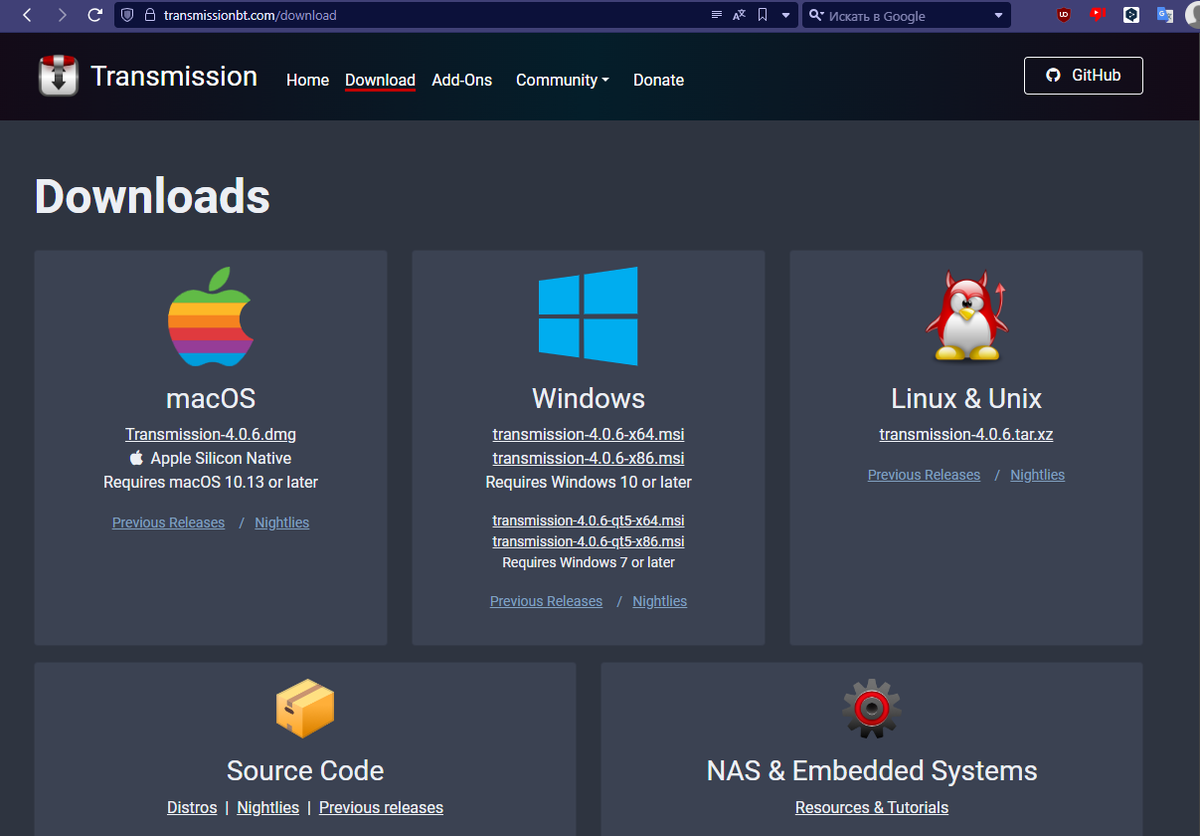Click the padlock site security icon
This screenshot has width=1200, height=836.
point(150,15)
